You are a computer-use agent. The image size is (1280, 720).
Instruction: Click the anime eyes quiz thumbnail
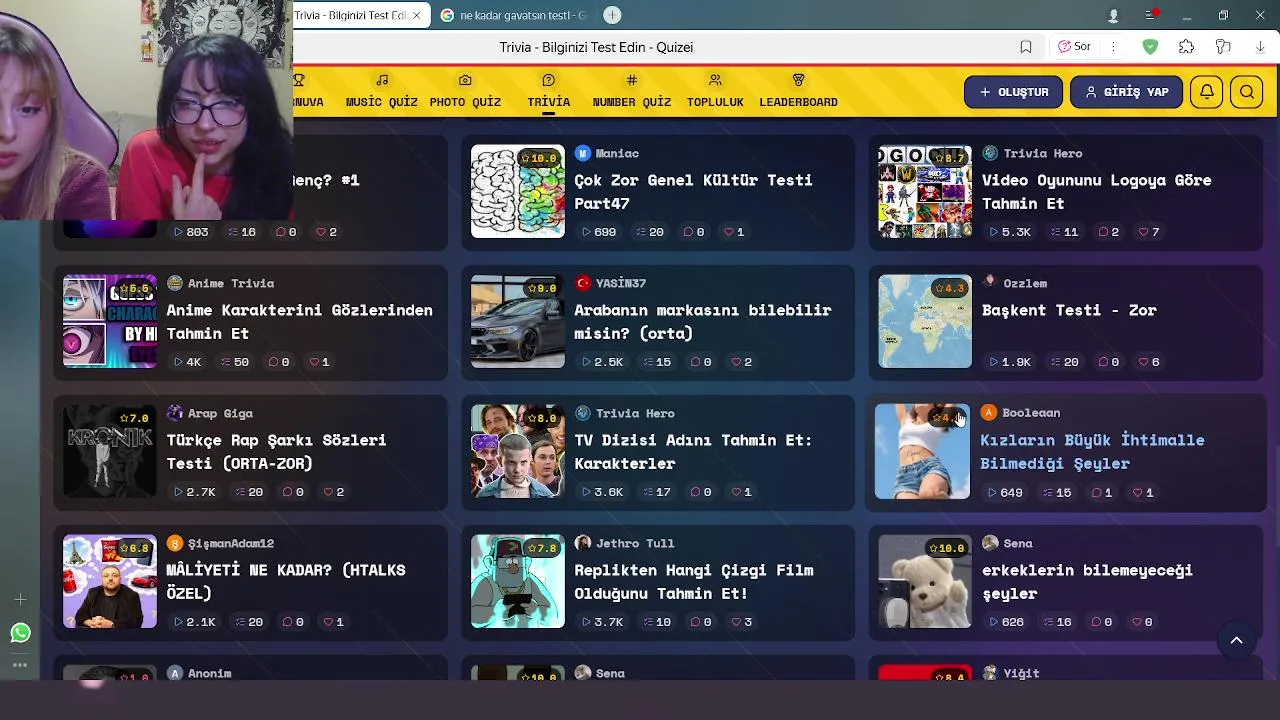point(110,321)
